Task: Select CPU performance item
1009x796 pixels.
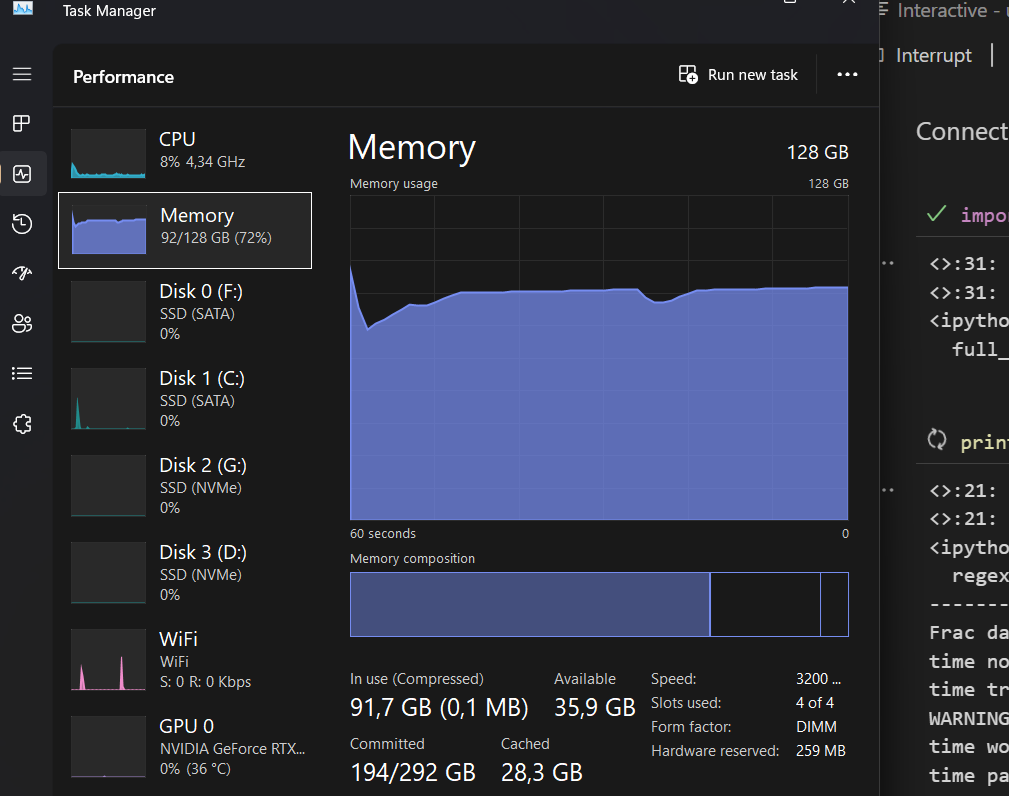Action: pyautogui.click(x=185, y=152)
